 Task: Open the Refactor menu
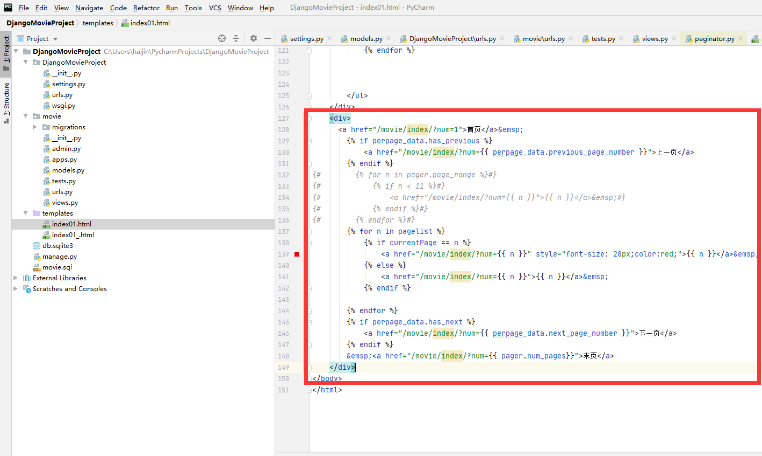[146, 8]
